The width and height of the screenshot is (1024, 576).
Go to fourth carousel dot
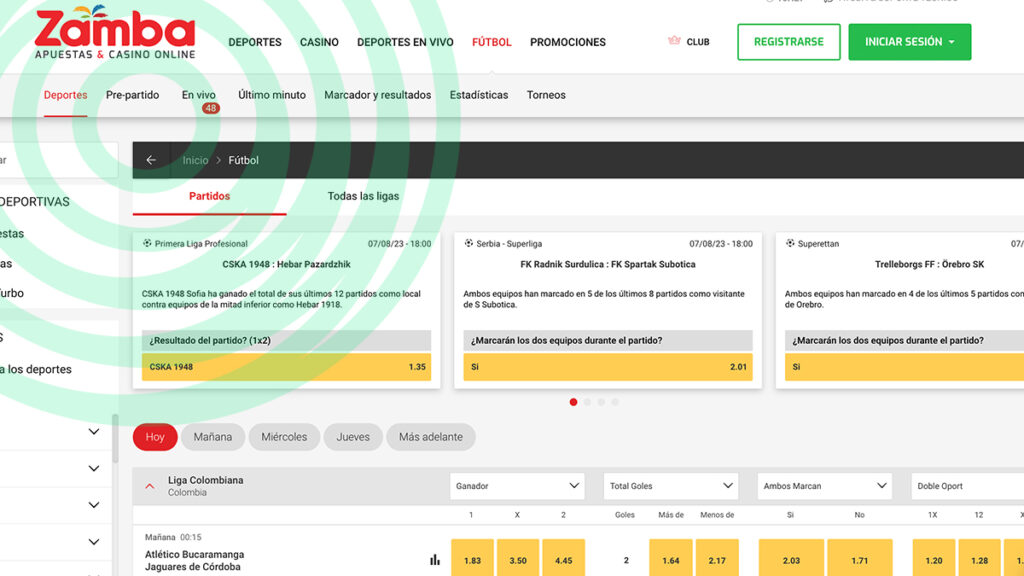615,402
